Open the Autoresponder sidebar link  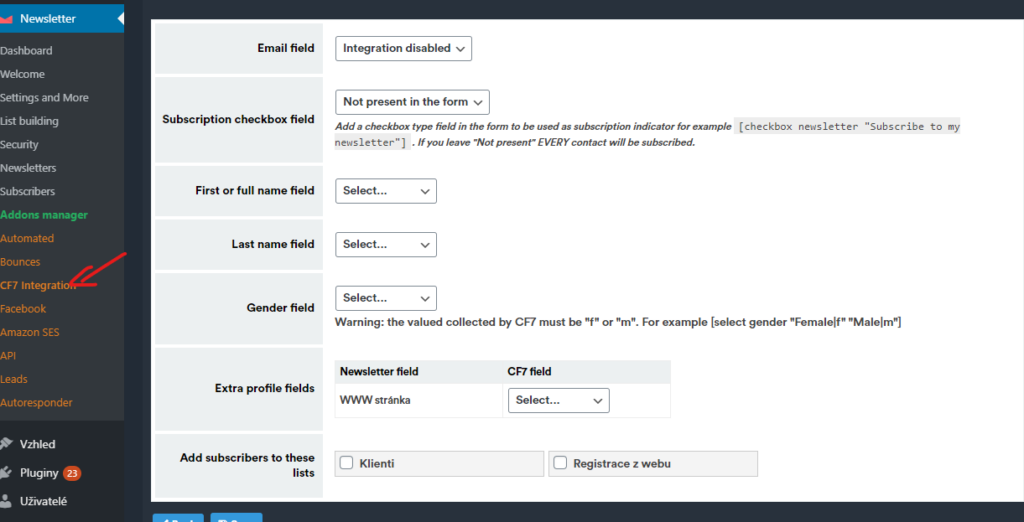[x=36, y=403]
